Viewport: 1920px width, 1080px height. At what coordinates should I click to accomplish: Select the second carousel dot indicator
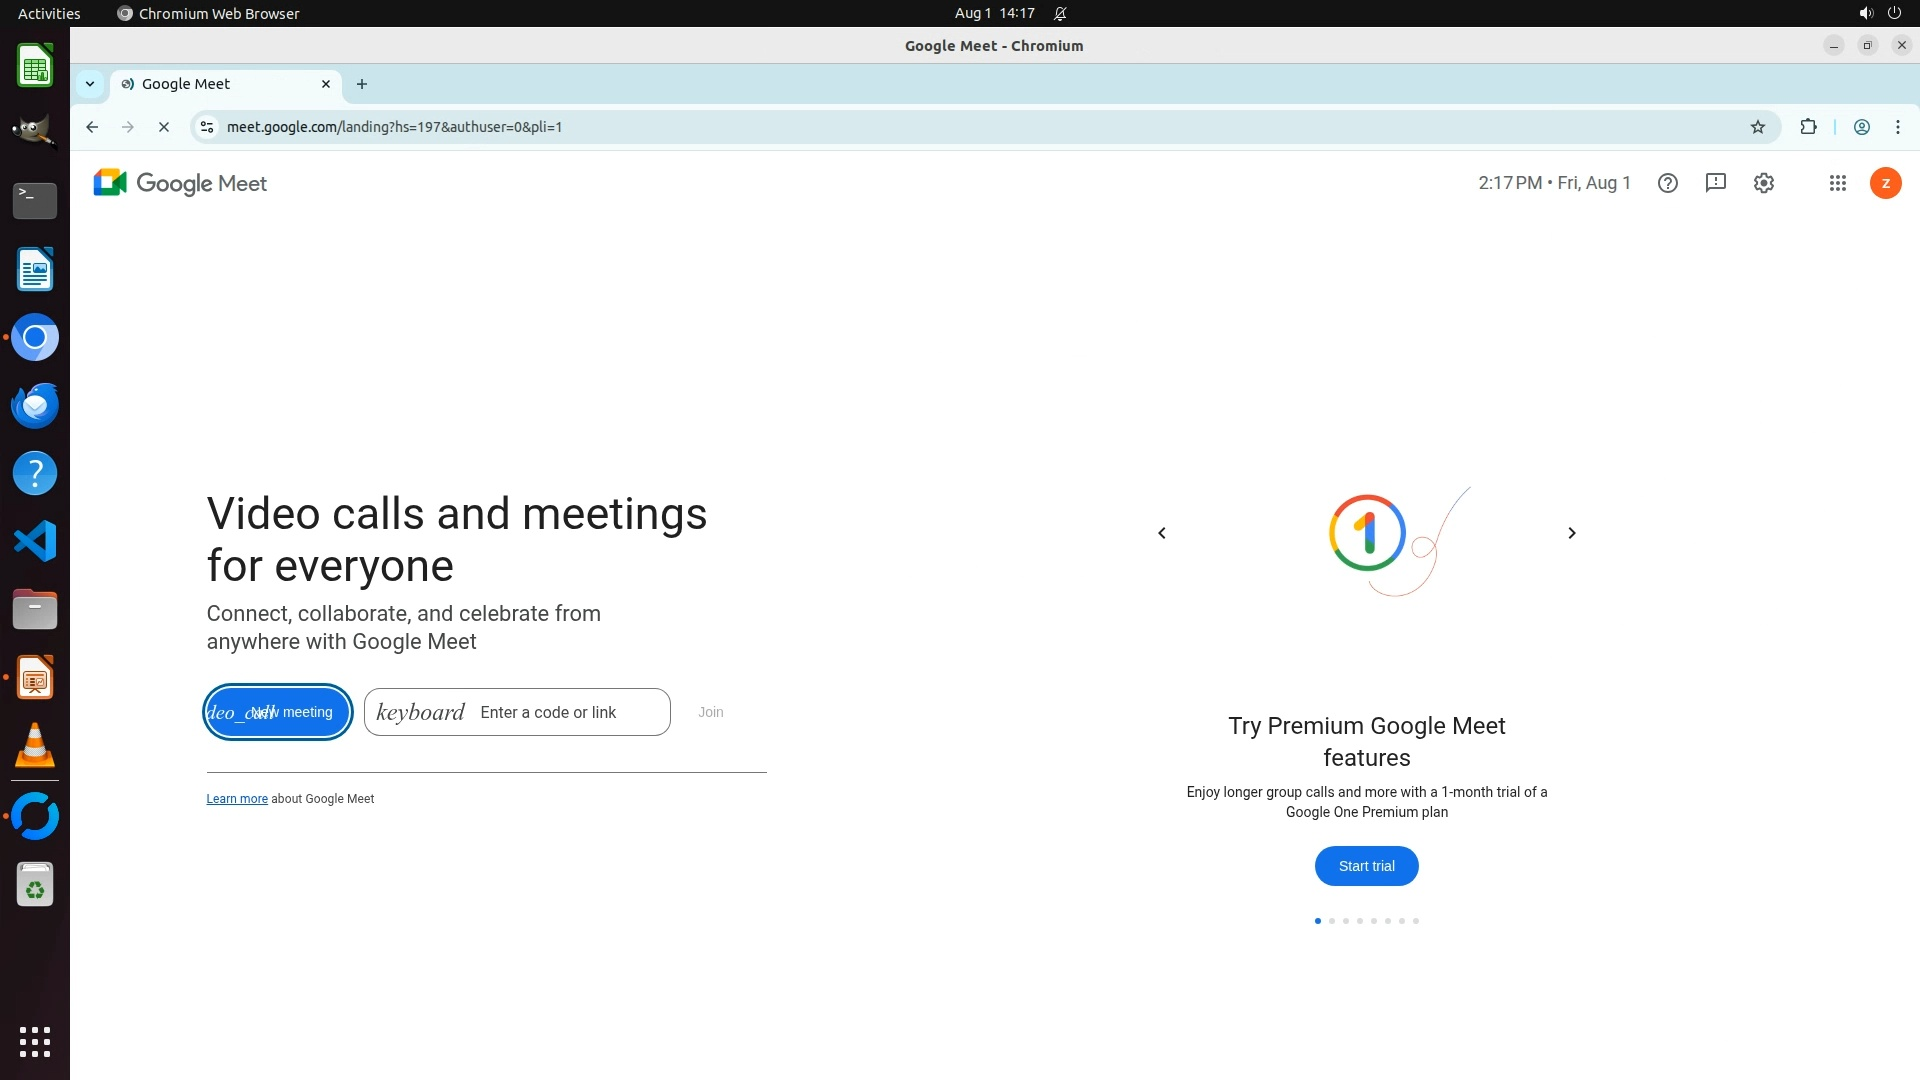[x=1331, y=921]
